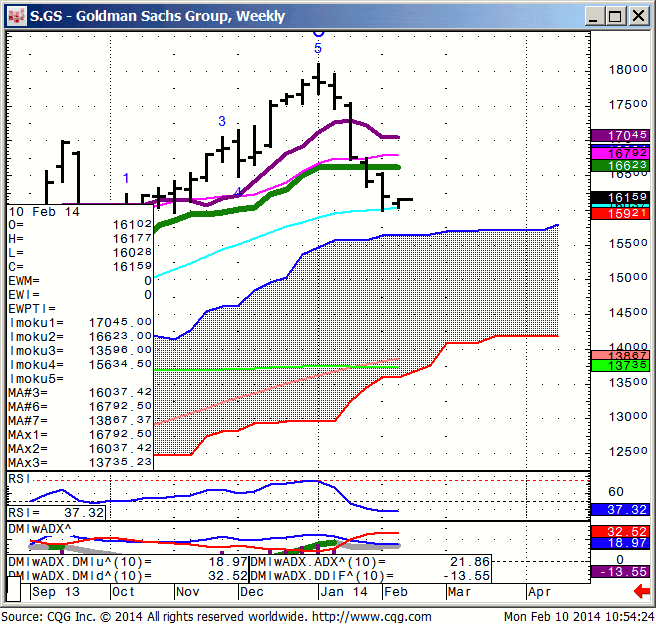Screen dimensions: 656x624
Task: Click the CQG chart icon in title bar
Action: 16,16
